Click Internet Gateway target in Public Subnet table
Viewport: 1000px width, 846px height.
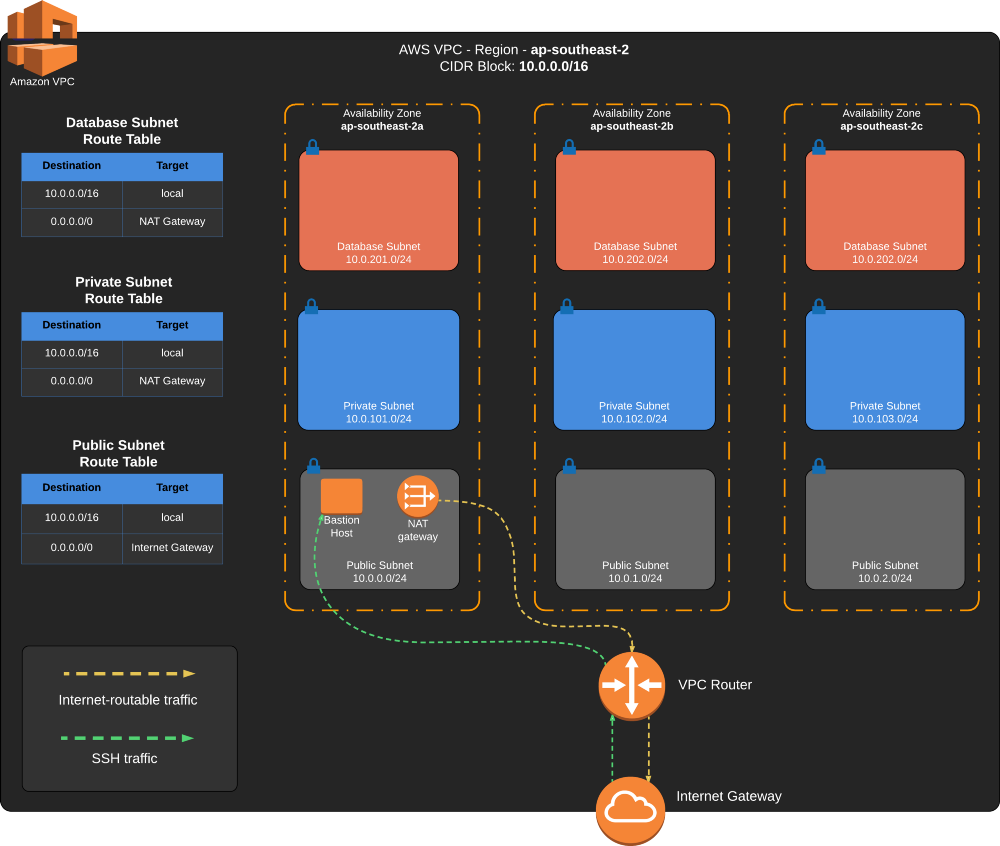pos(172,547)
